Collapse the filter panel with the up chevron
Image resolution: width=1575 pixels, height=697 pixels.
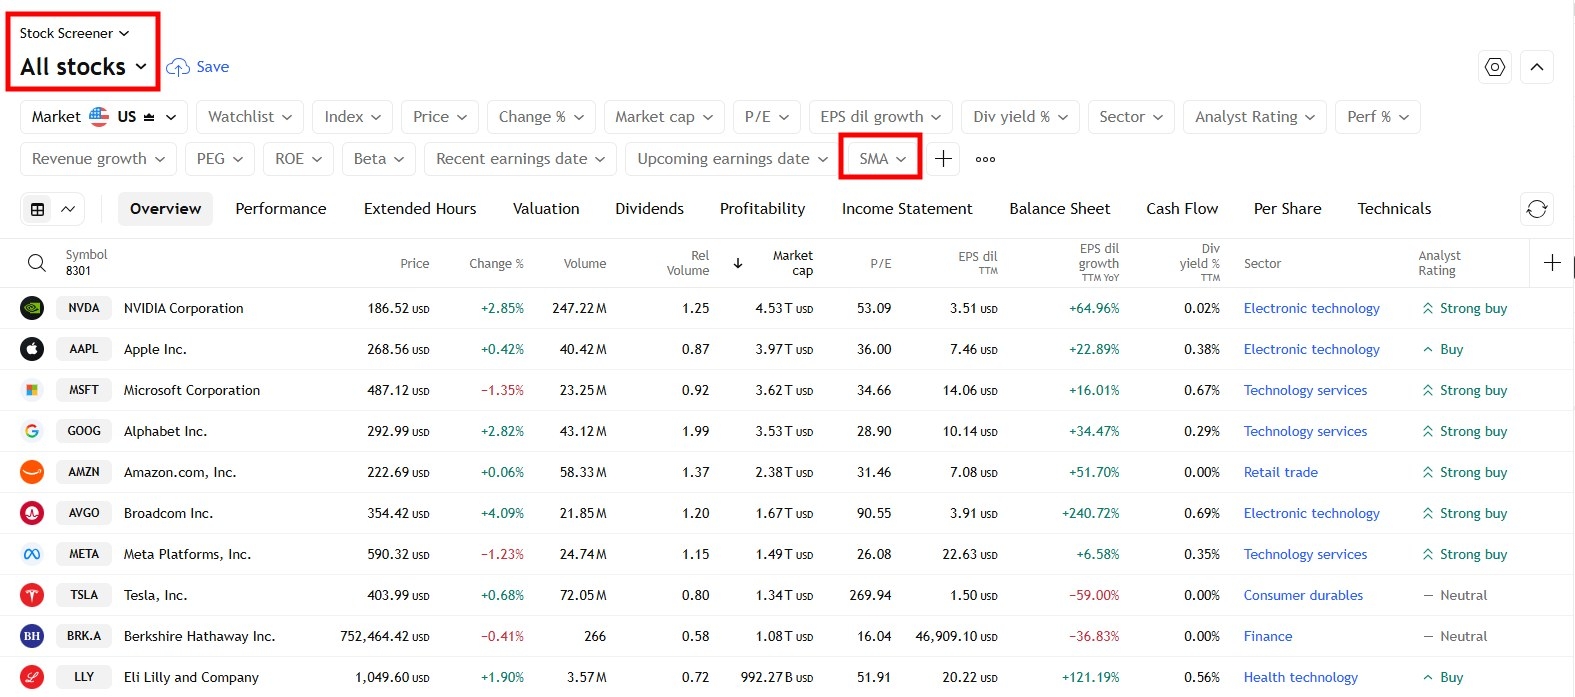pyautogui.click(x=1536, y=67)
